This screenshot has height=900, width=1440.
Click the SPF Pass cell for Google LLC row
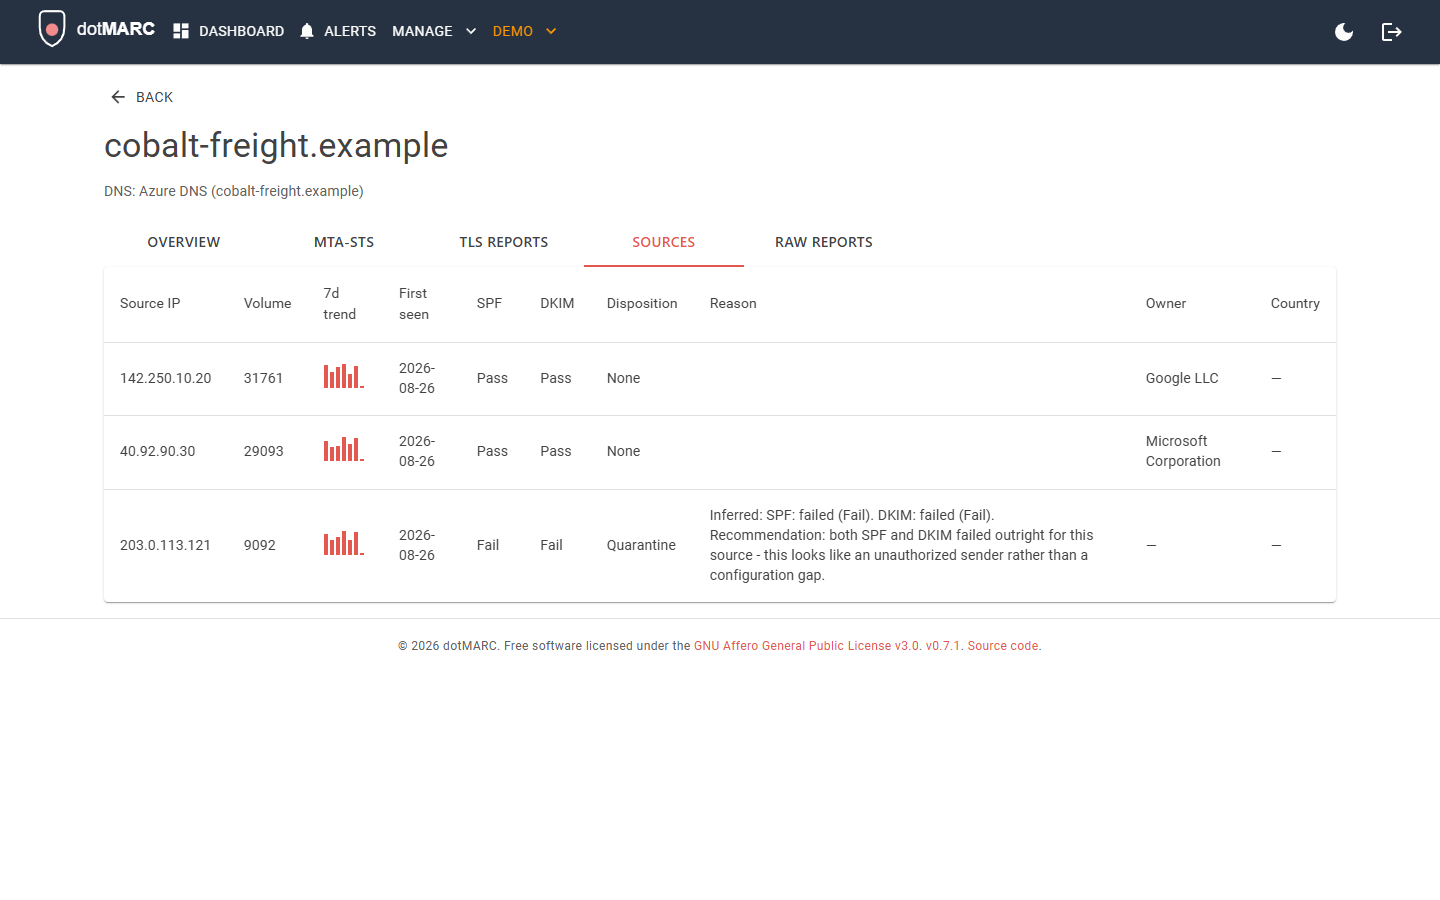tap(492, 379)
